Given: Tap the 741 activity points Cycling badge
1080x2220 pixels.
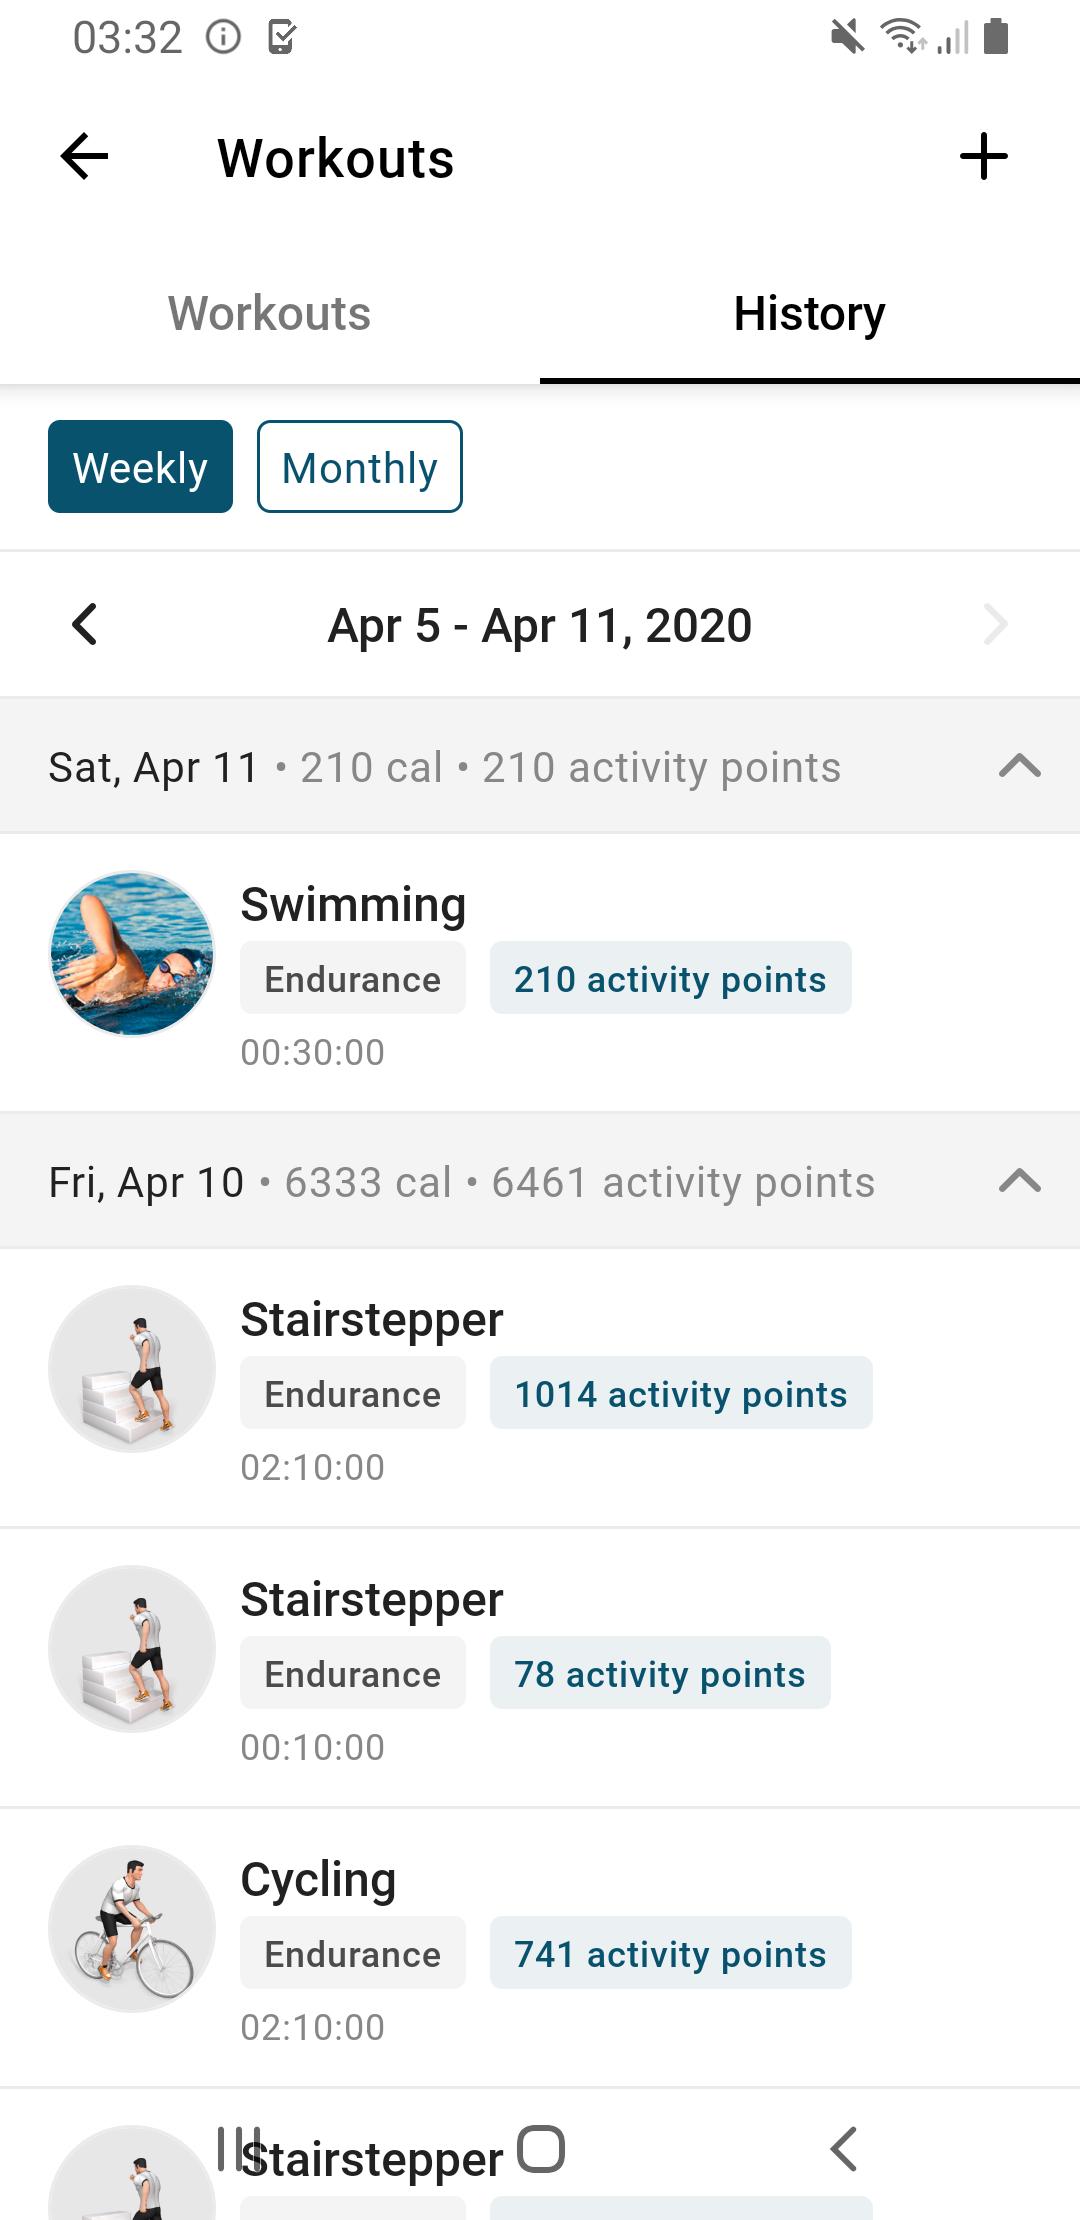Looking at the screenshot, I should 671,1953.
